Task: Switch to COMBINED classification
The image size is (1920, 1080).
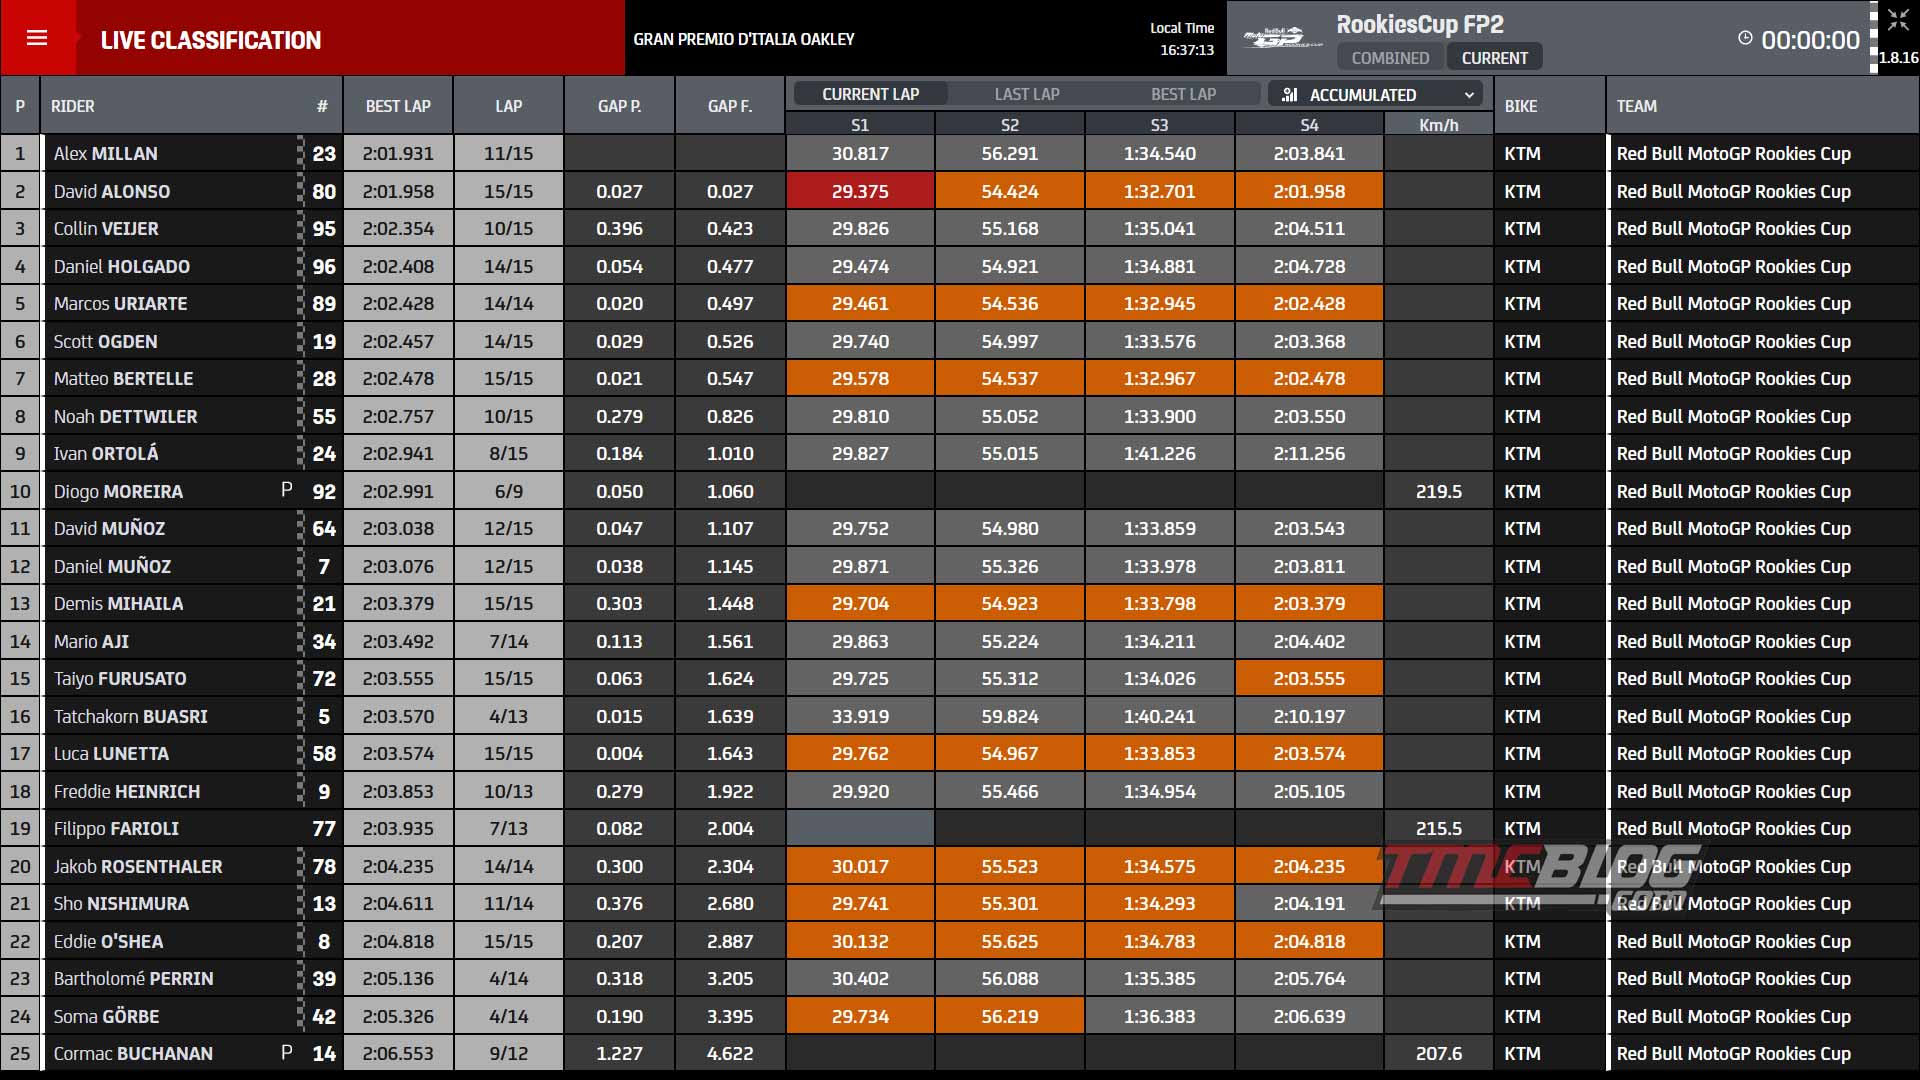Action: (x=1390, y=58)
